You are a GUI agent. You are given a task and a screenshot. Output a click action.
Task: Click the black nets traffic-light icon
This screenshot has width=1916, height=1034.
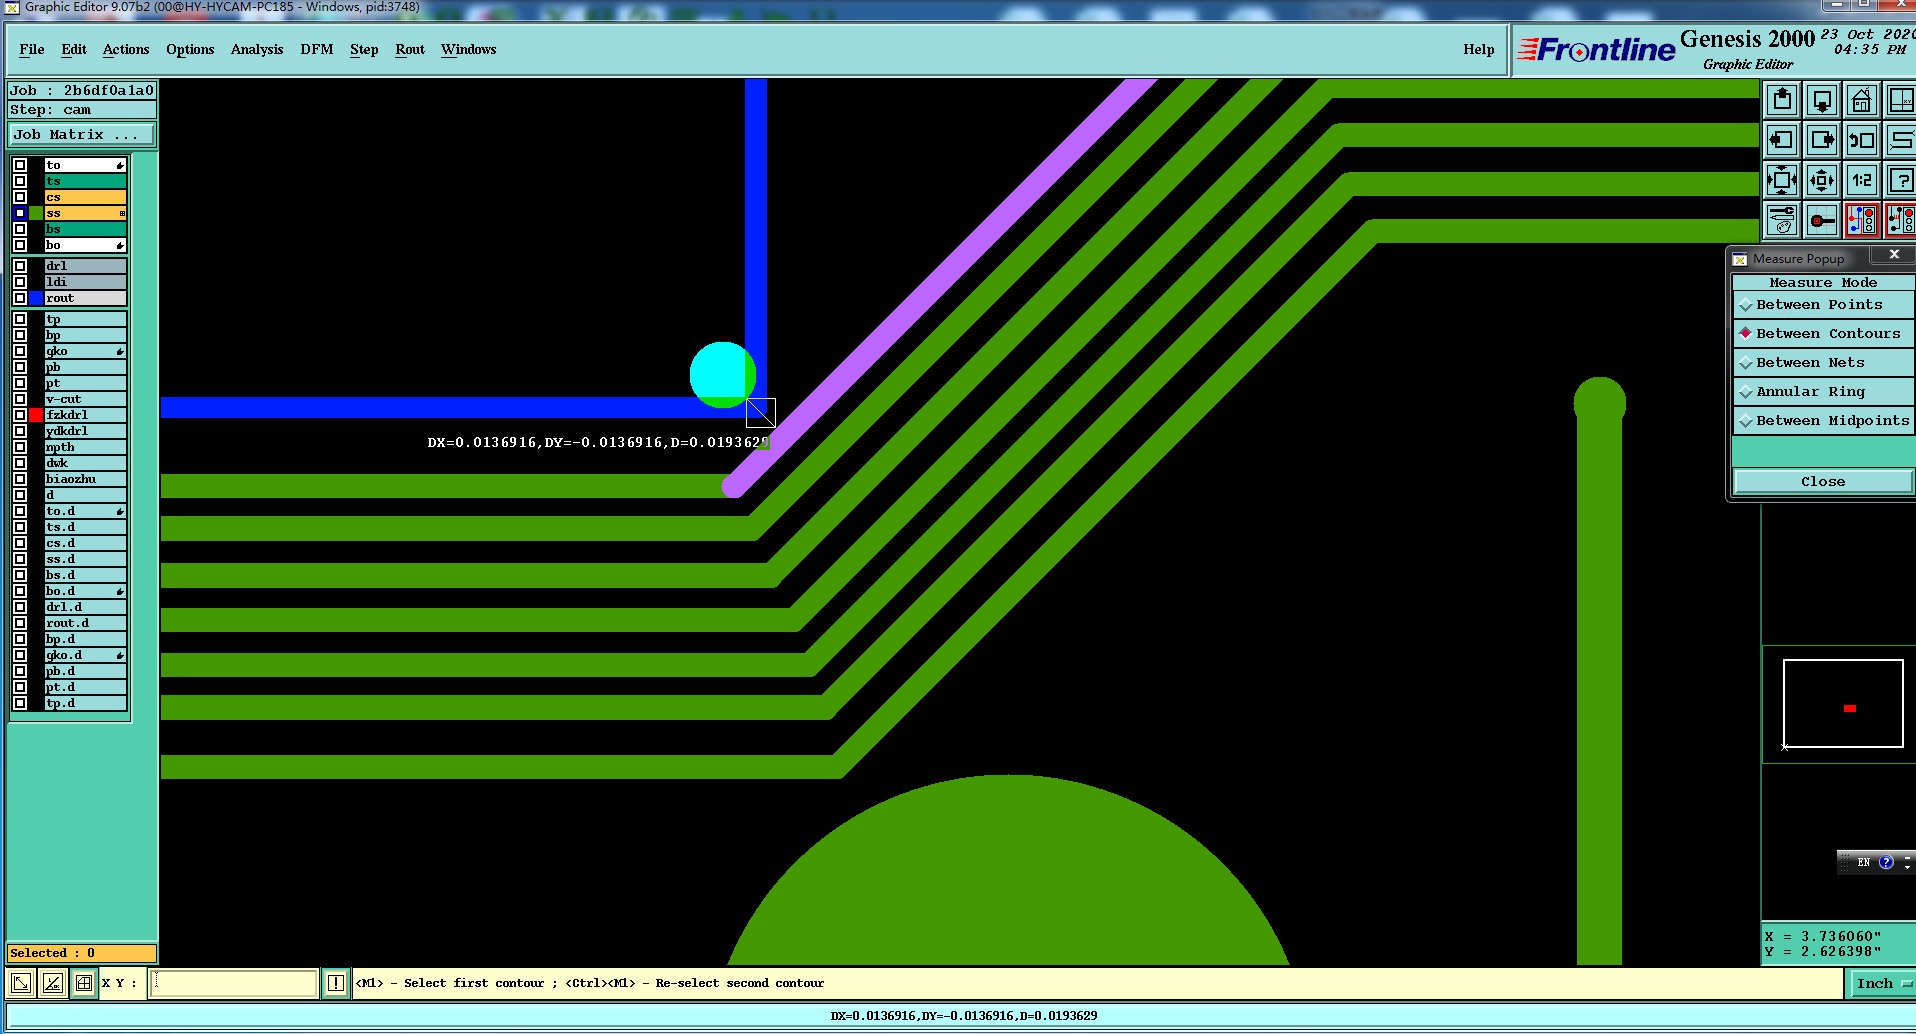[x=1900, y=220]
